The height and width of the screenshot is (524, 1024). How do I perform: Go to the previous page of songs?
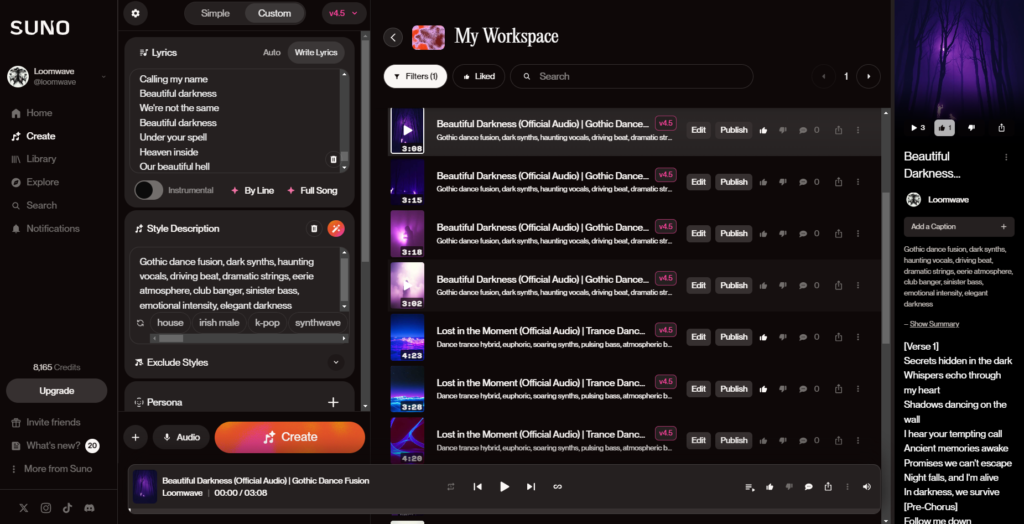click(824, 76)
